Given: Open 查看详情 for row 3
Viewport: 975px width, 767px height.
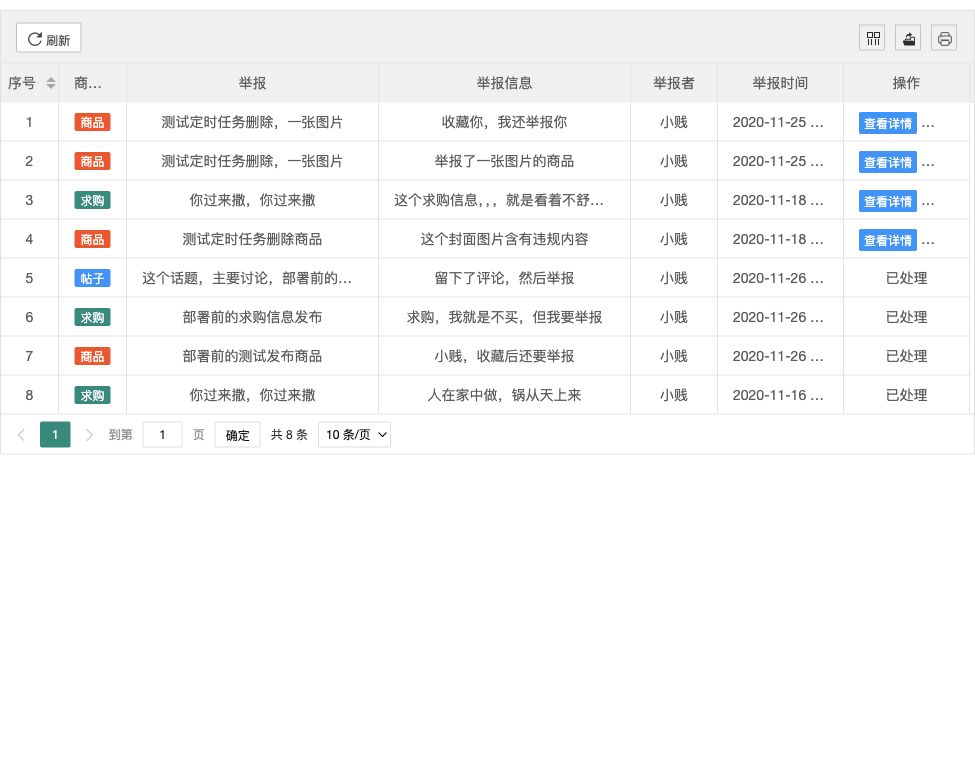Looking at the screenshot, I should [x=887, y=201].
